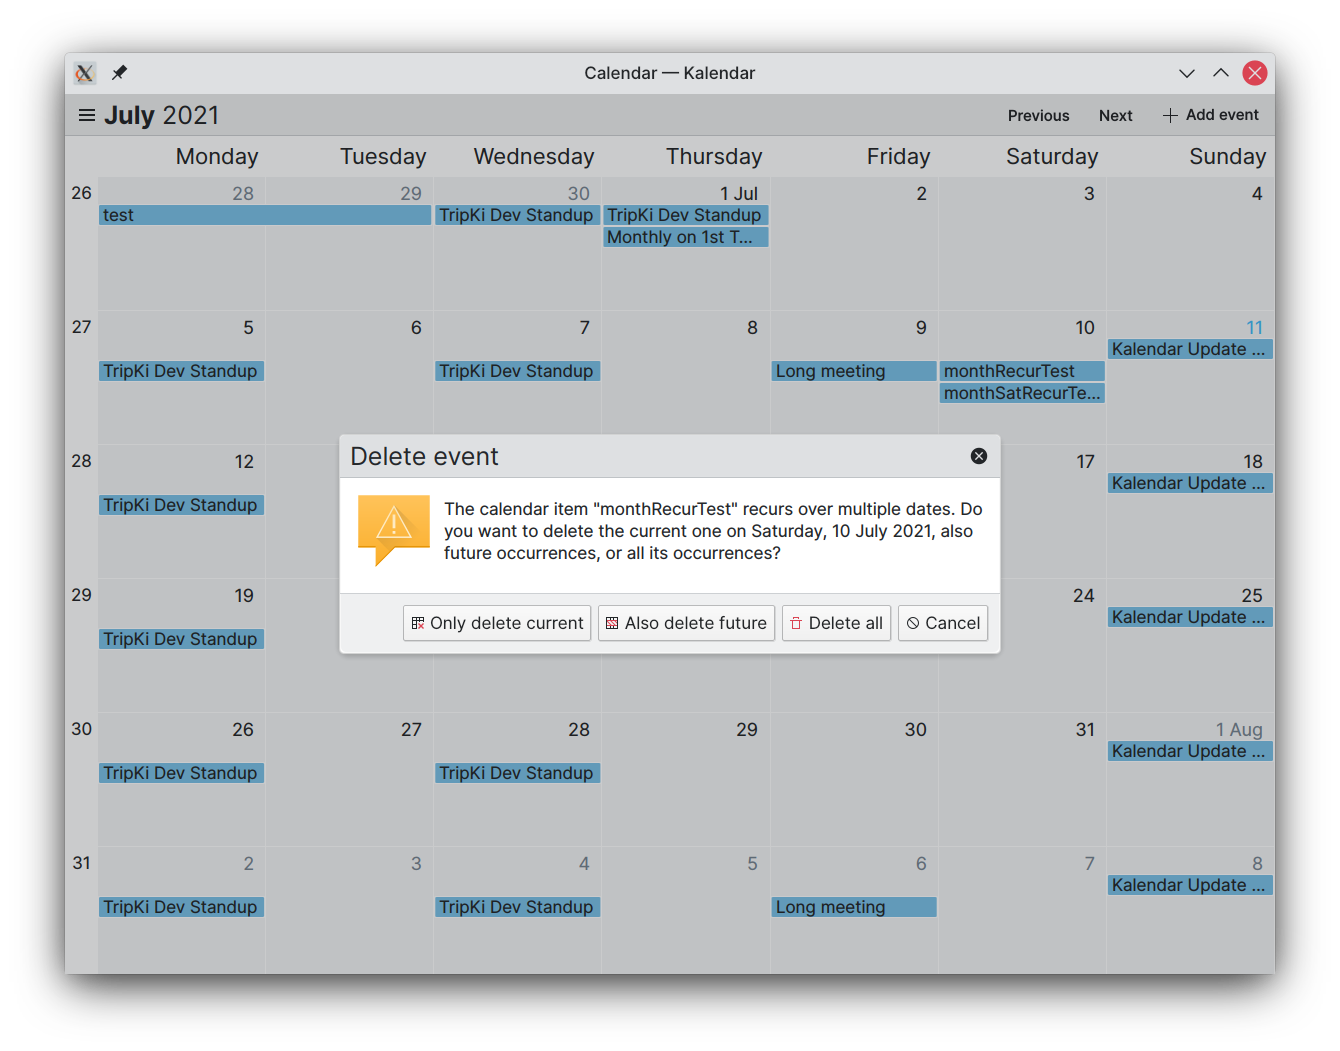Close the Delete event dialog
The image size is (1340, 1051).
pyautogui.click(x=979, y=456)
